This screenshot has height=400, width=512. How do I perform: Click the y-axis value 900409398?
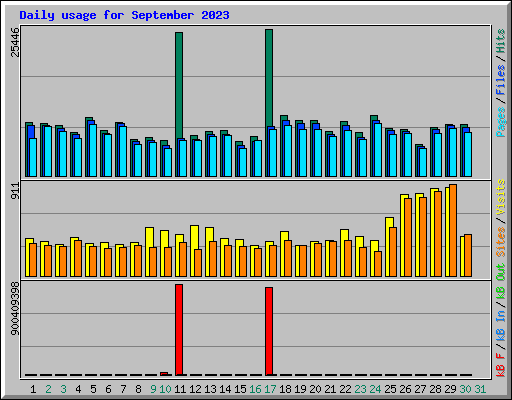pyautogui.click(x=15, y=308)
